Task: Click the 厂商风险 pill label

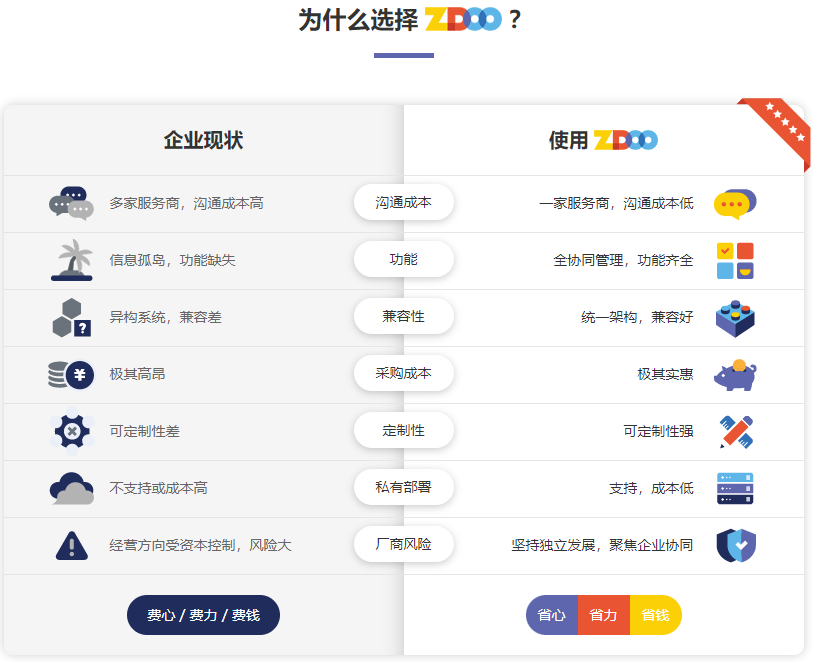Action: [x=403, y=544]
